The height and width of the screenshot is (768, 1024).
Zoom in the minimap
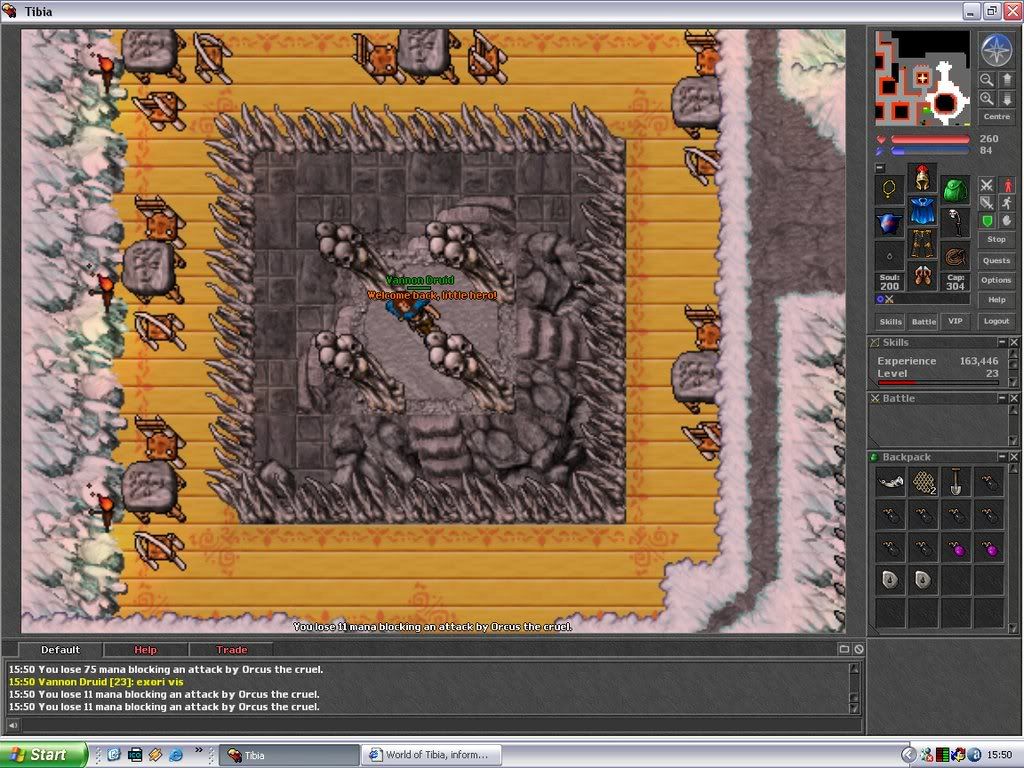click(987, 99)
